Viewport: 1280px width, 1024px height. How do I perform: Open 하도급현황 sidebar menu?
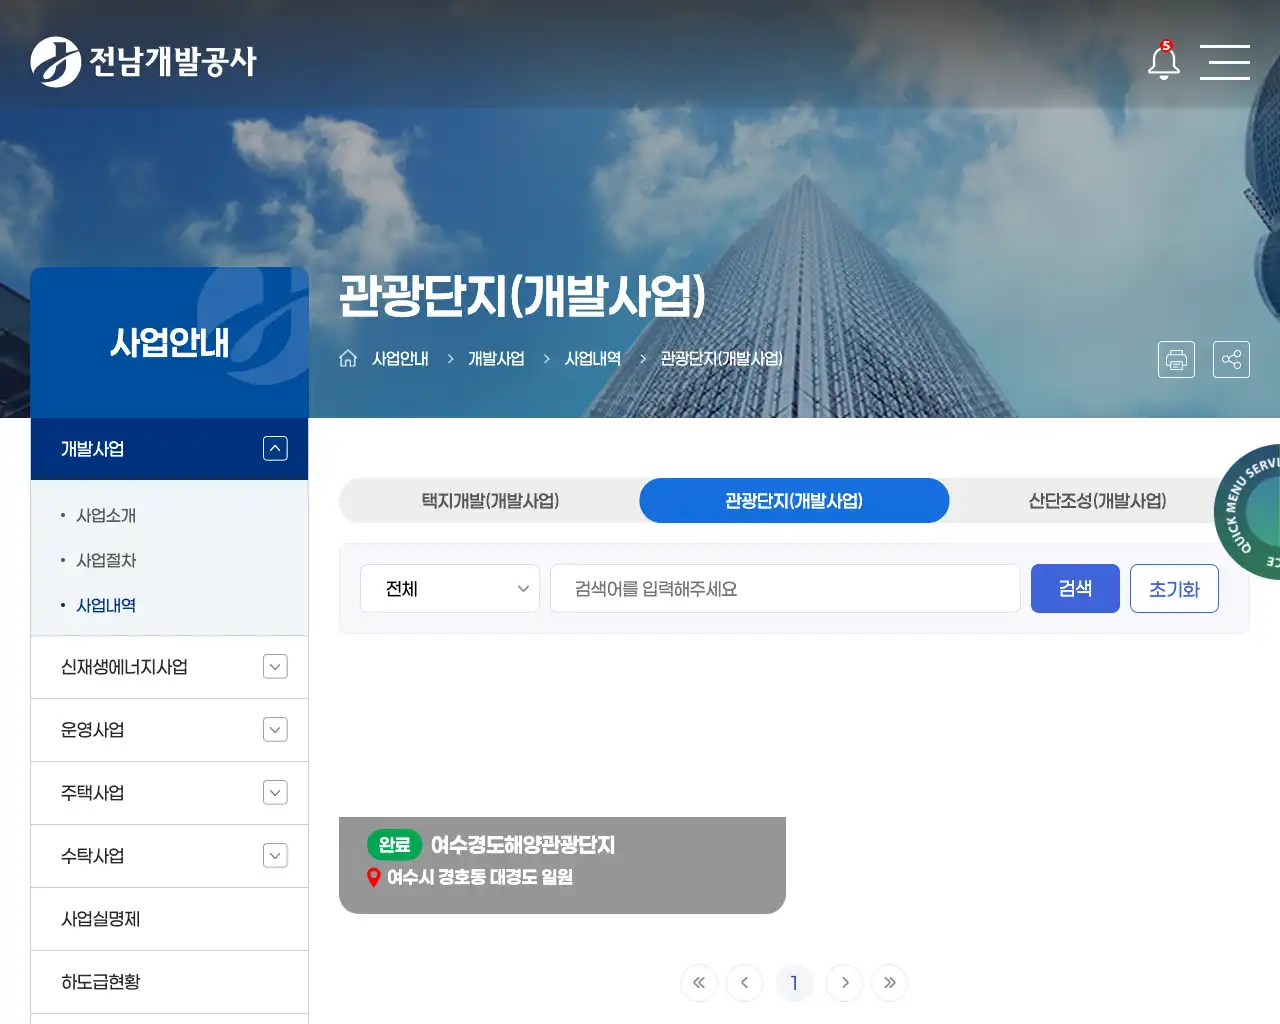[x=169, y=982]
